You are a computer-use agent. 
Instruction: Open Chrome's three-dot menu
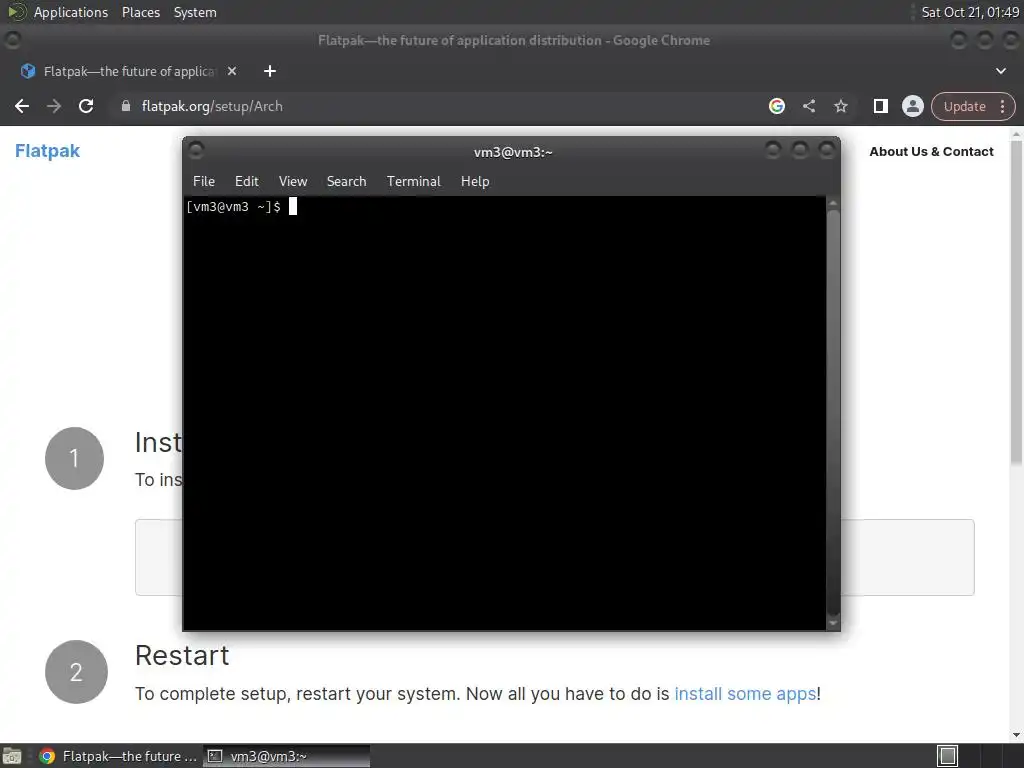click(x=1002, y=106)
